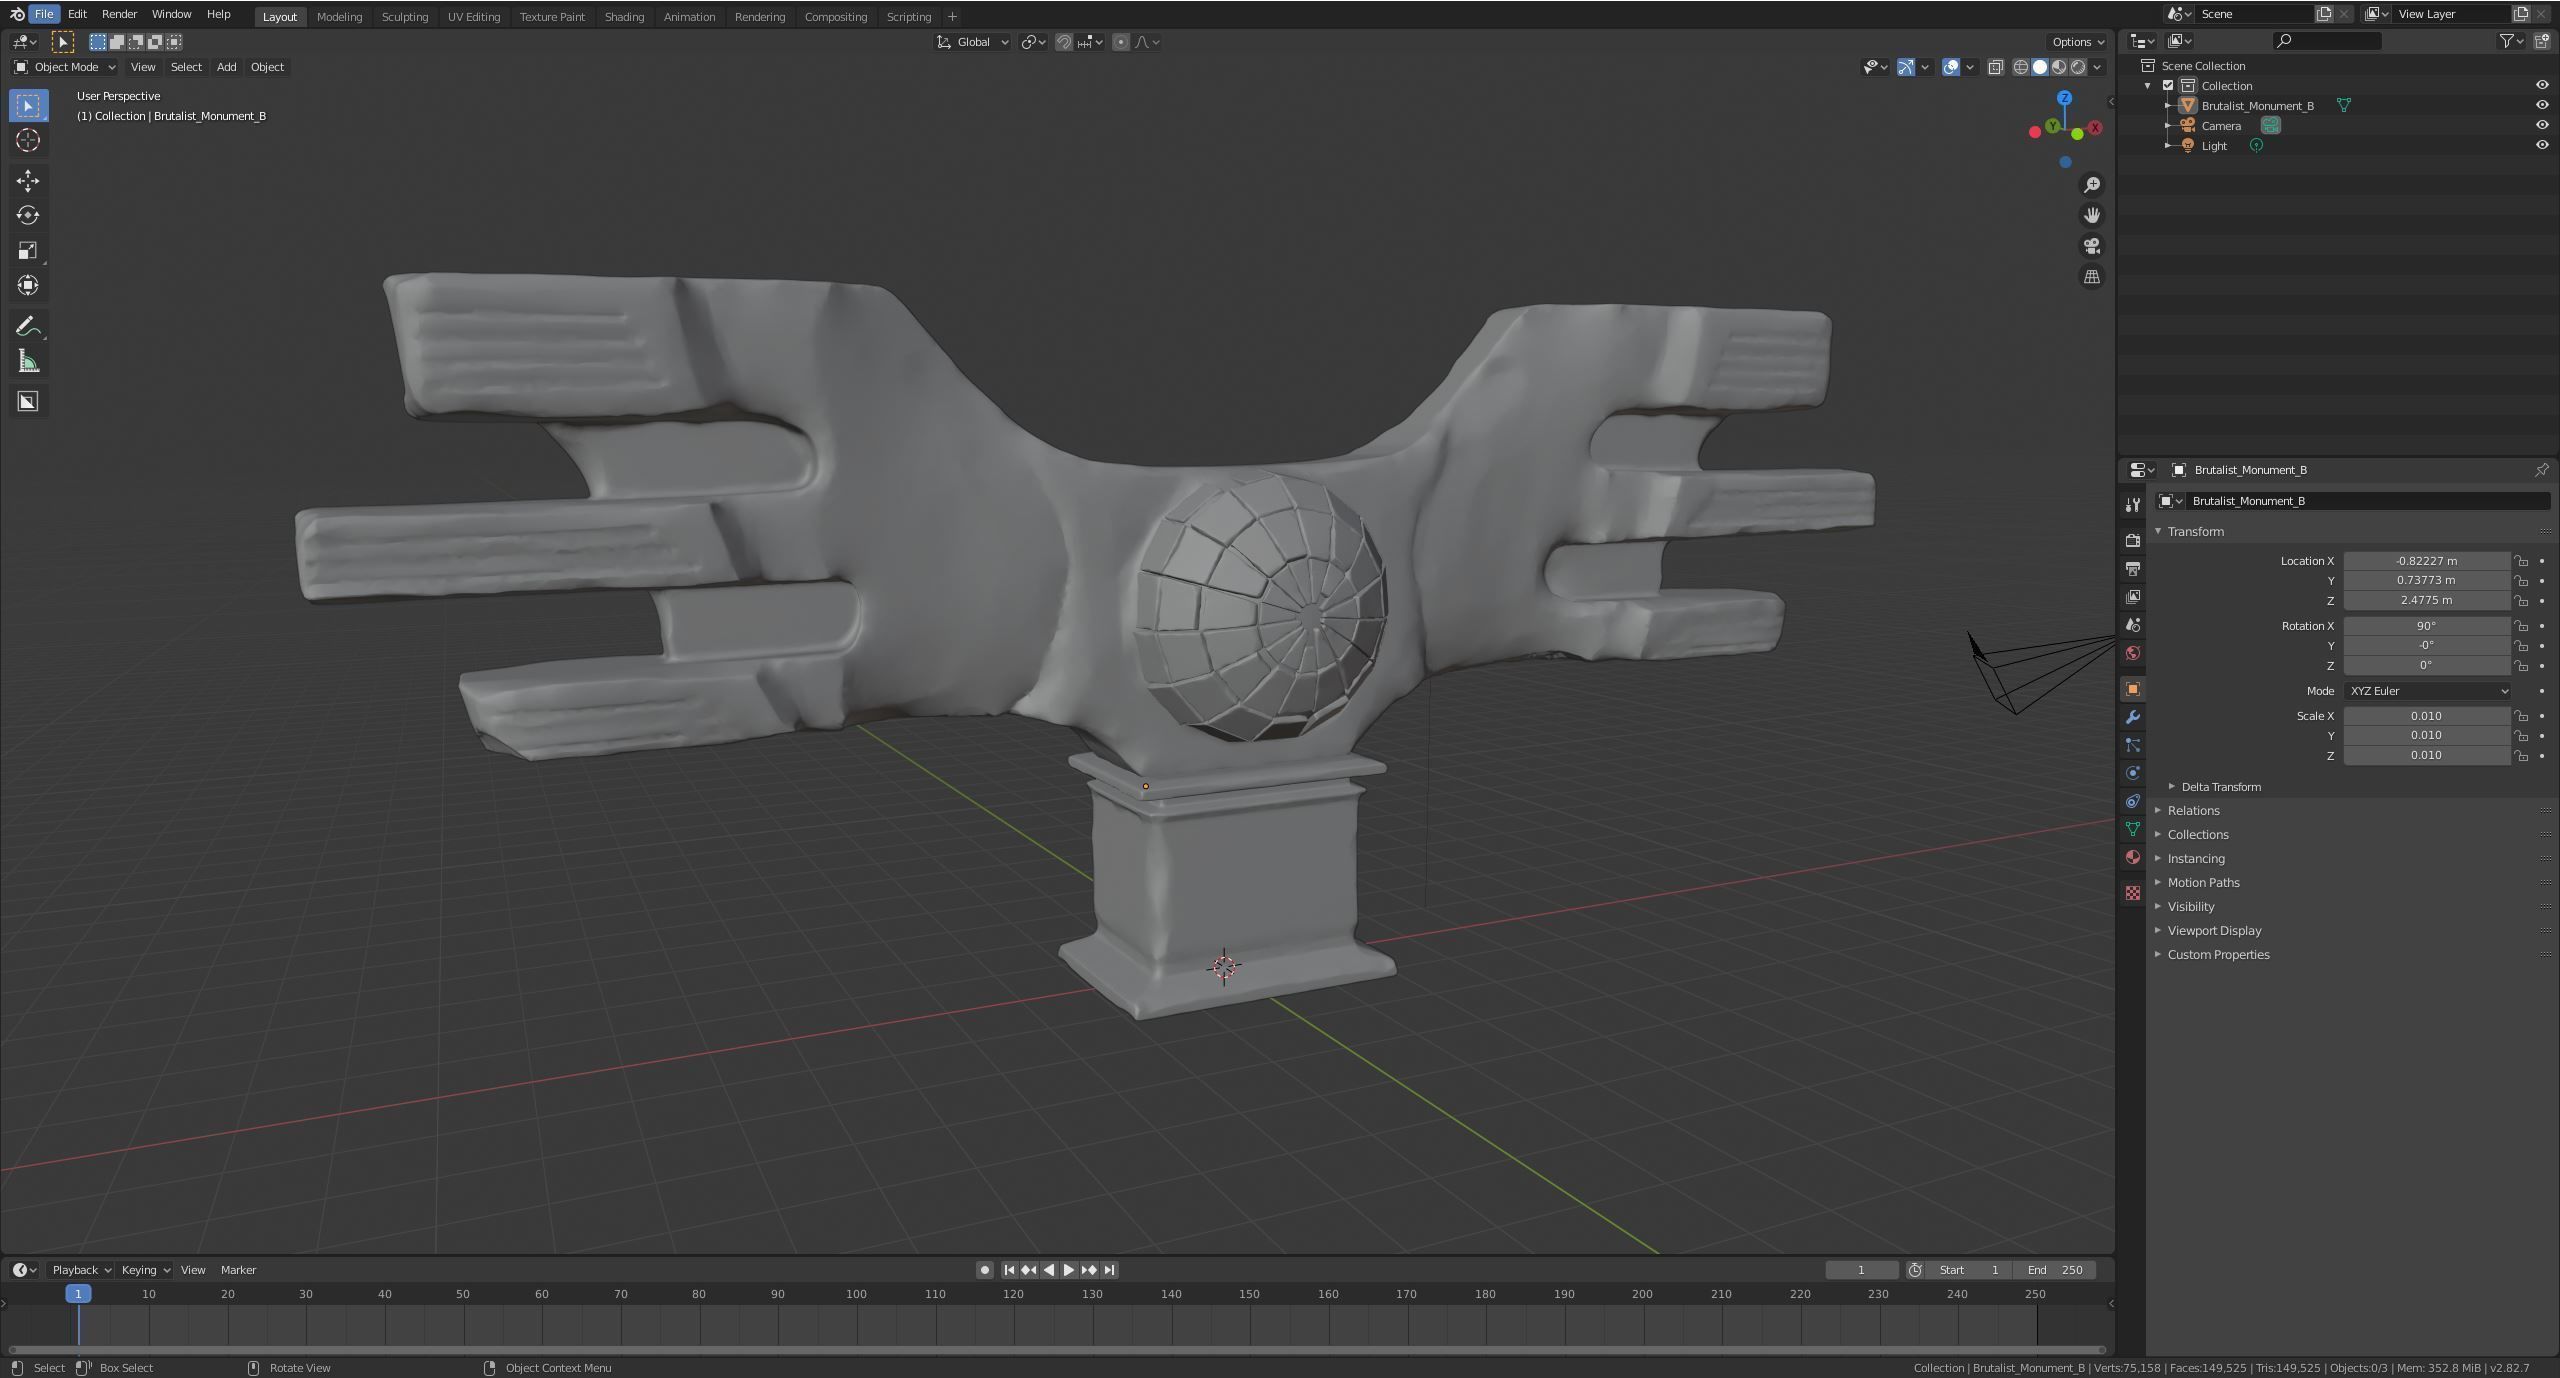Select the Rotate tool
This screenshot has height=1378, width=2560.
point(28,216)
